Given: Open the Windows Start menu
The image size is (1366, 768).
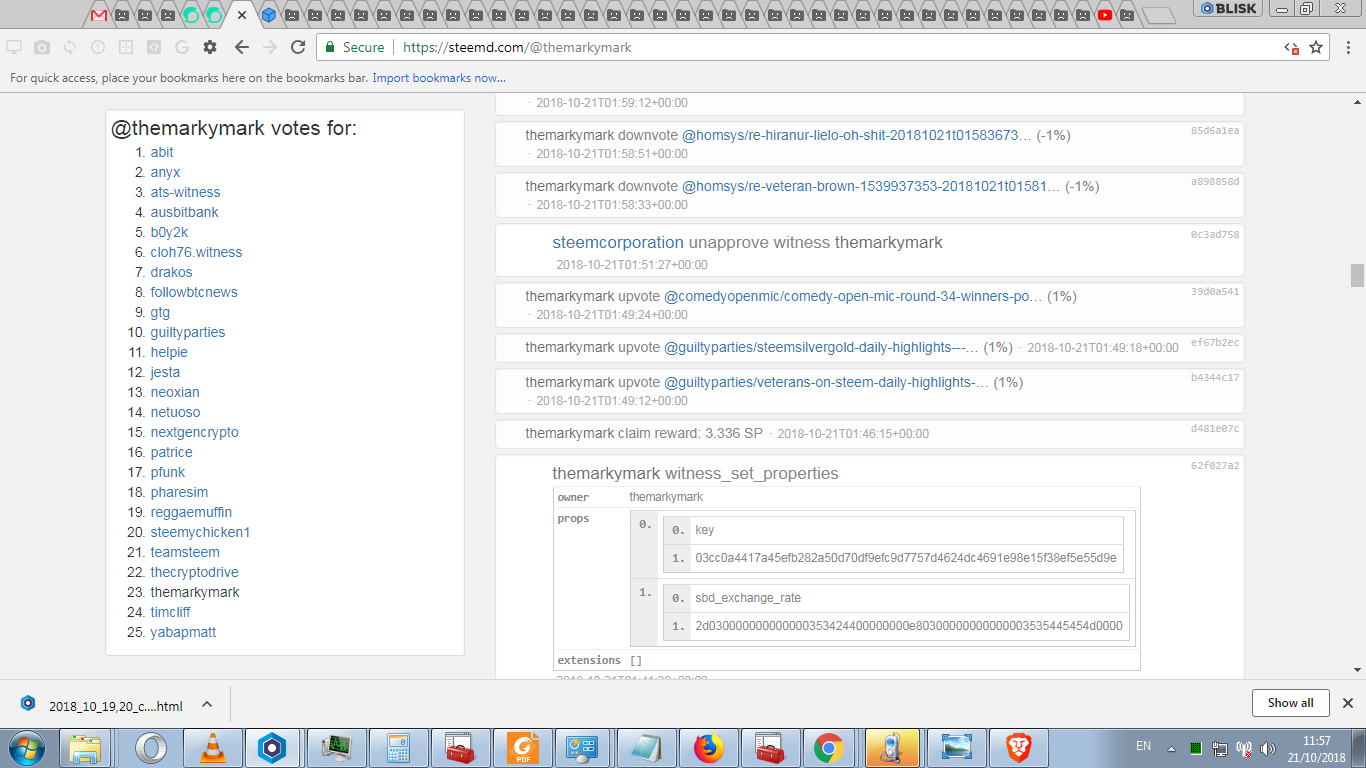Looking at the screenshot, I should 27,748.
